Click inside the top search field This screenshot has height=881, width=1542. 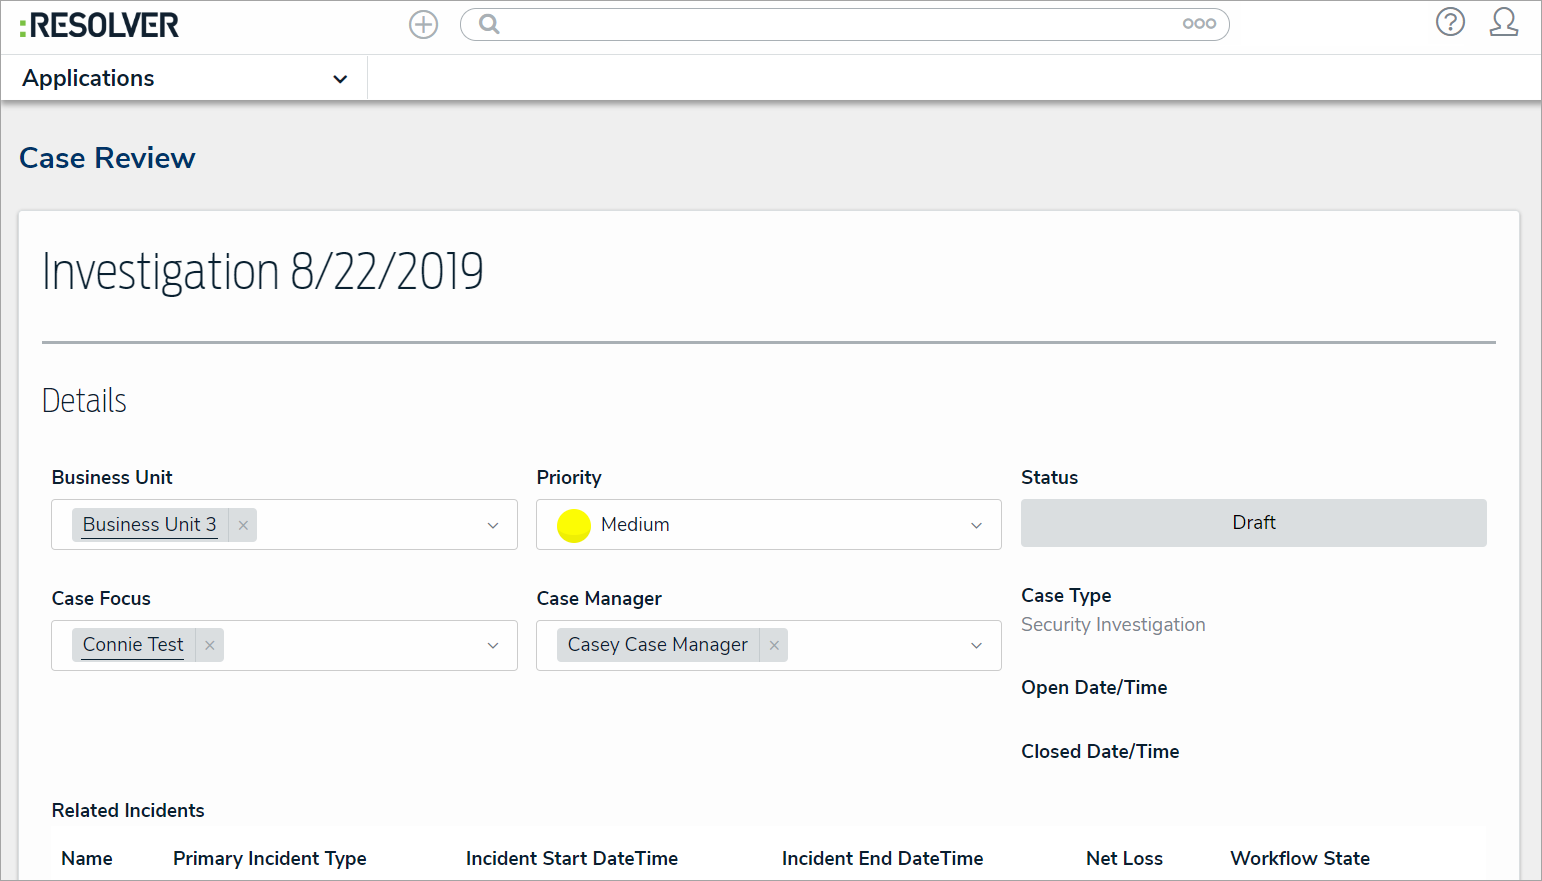(830, 24)
